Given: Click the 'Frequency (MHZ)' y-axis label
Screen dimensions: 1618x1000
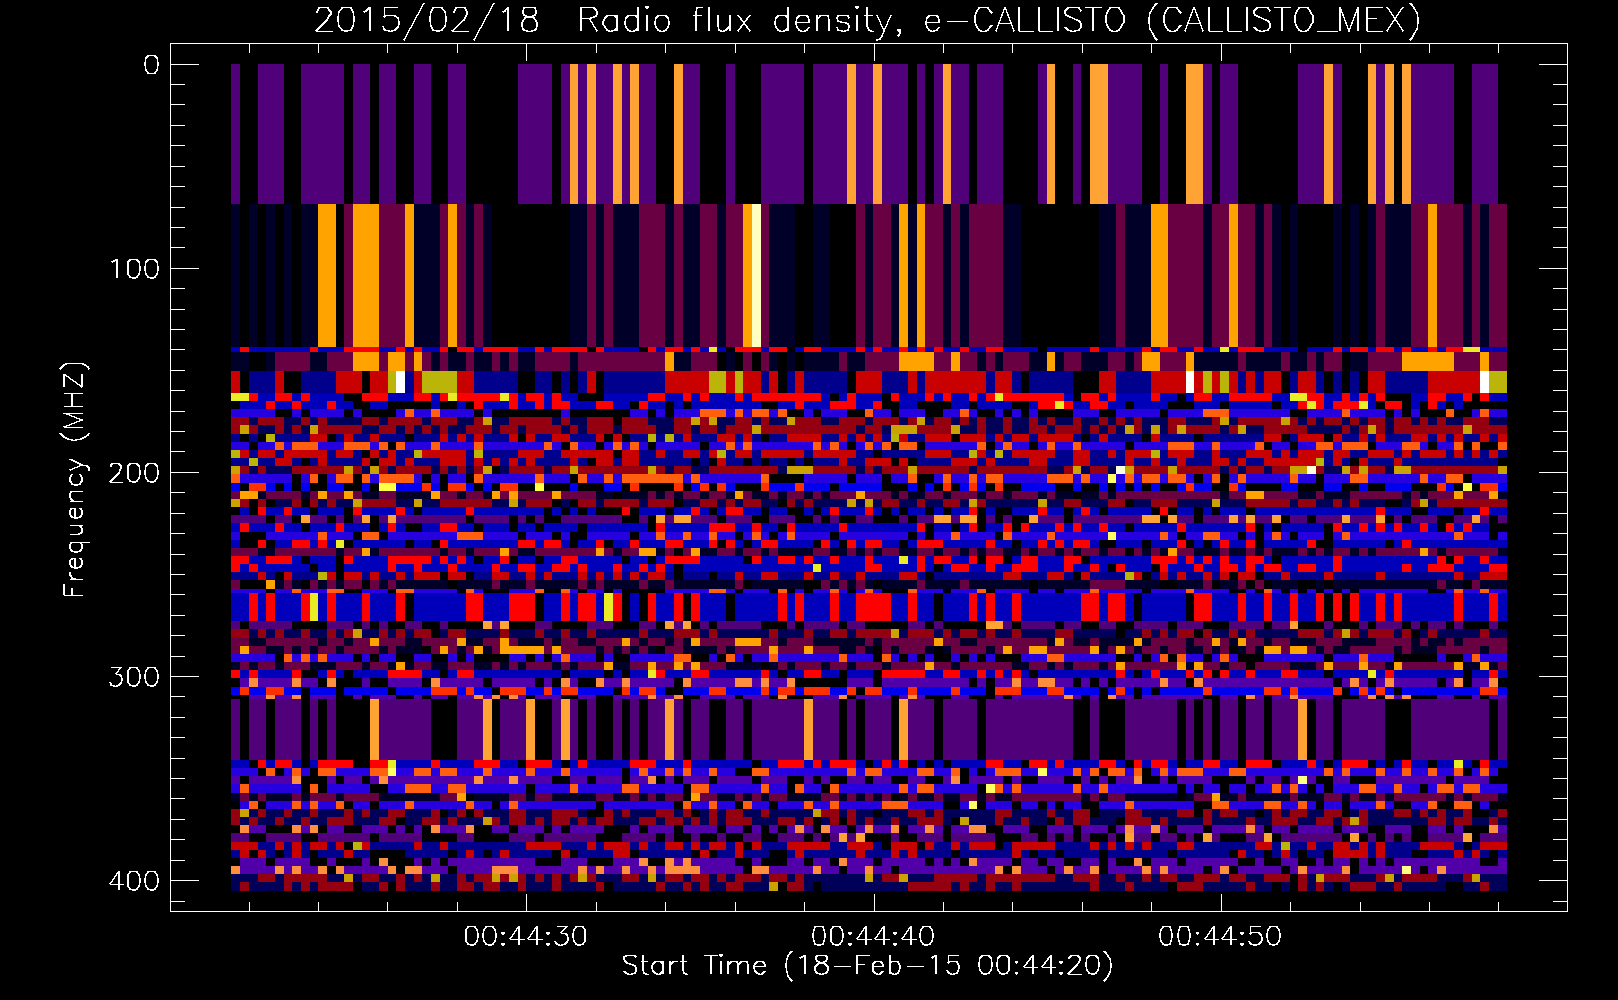Looking at the screenshot, I should pos(75,479).
